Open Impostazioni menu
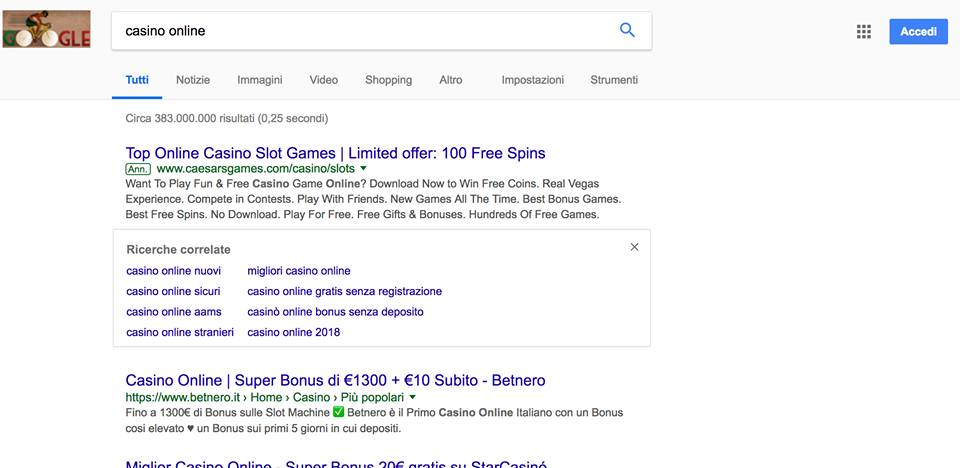The image size is (960, 468). coord(533,80)
